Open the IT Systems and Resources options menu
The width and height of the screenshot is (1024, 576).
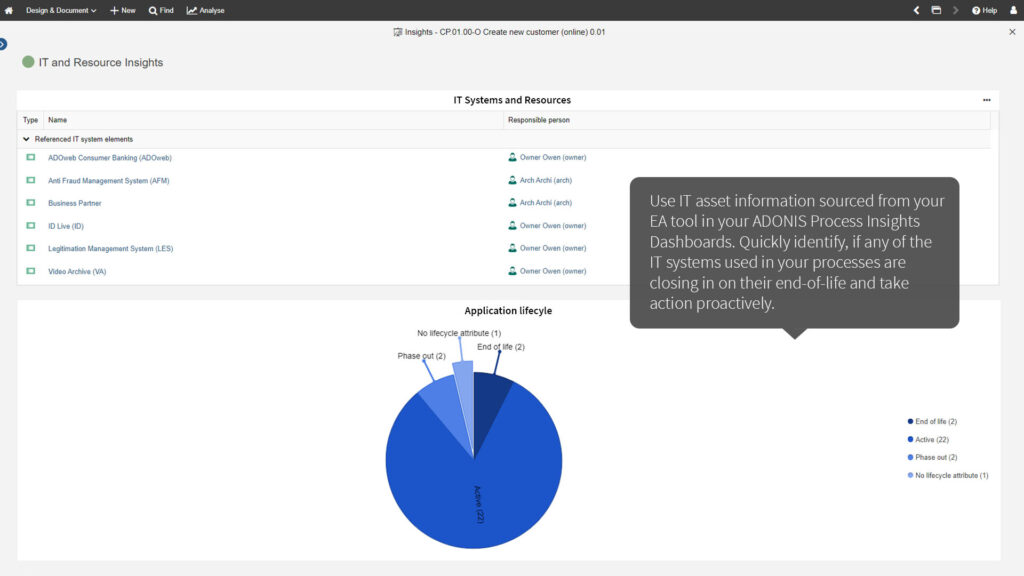[x=986, y=99]
